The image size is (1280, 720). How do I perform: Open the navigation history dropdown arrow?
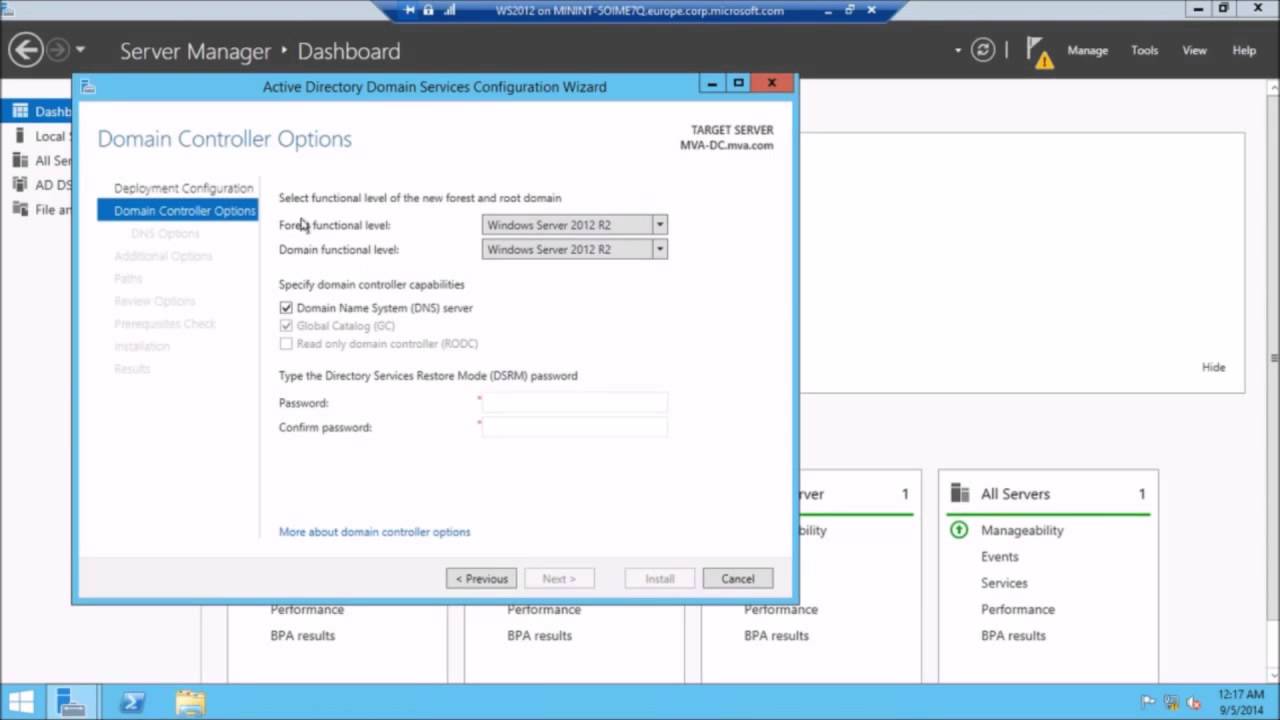click(80, 50)
